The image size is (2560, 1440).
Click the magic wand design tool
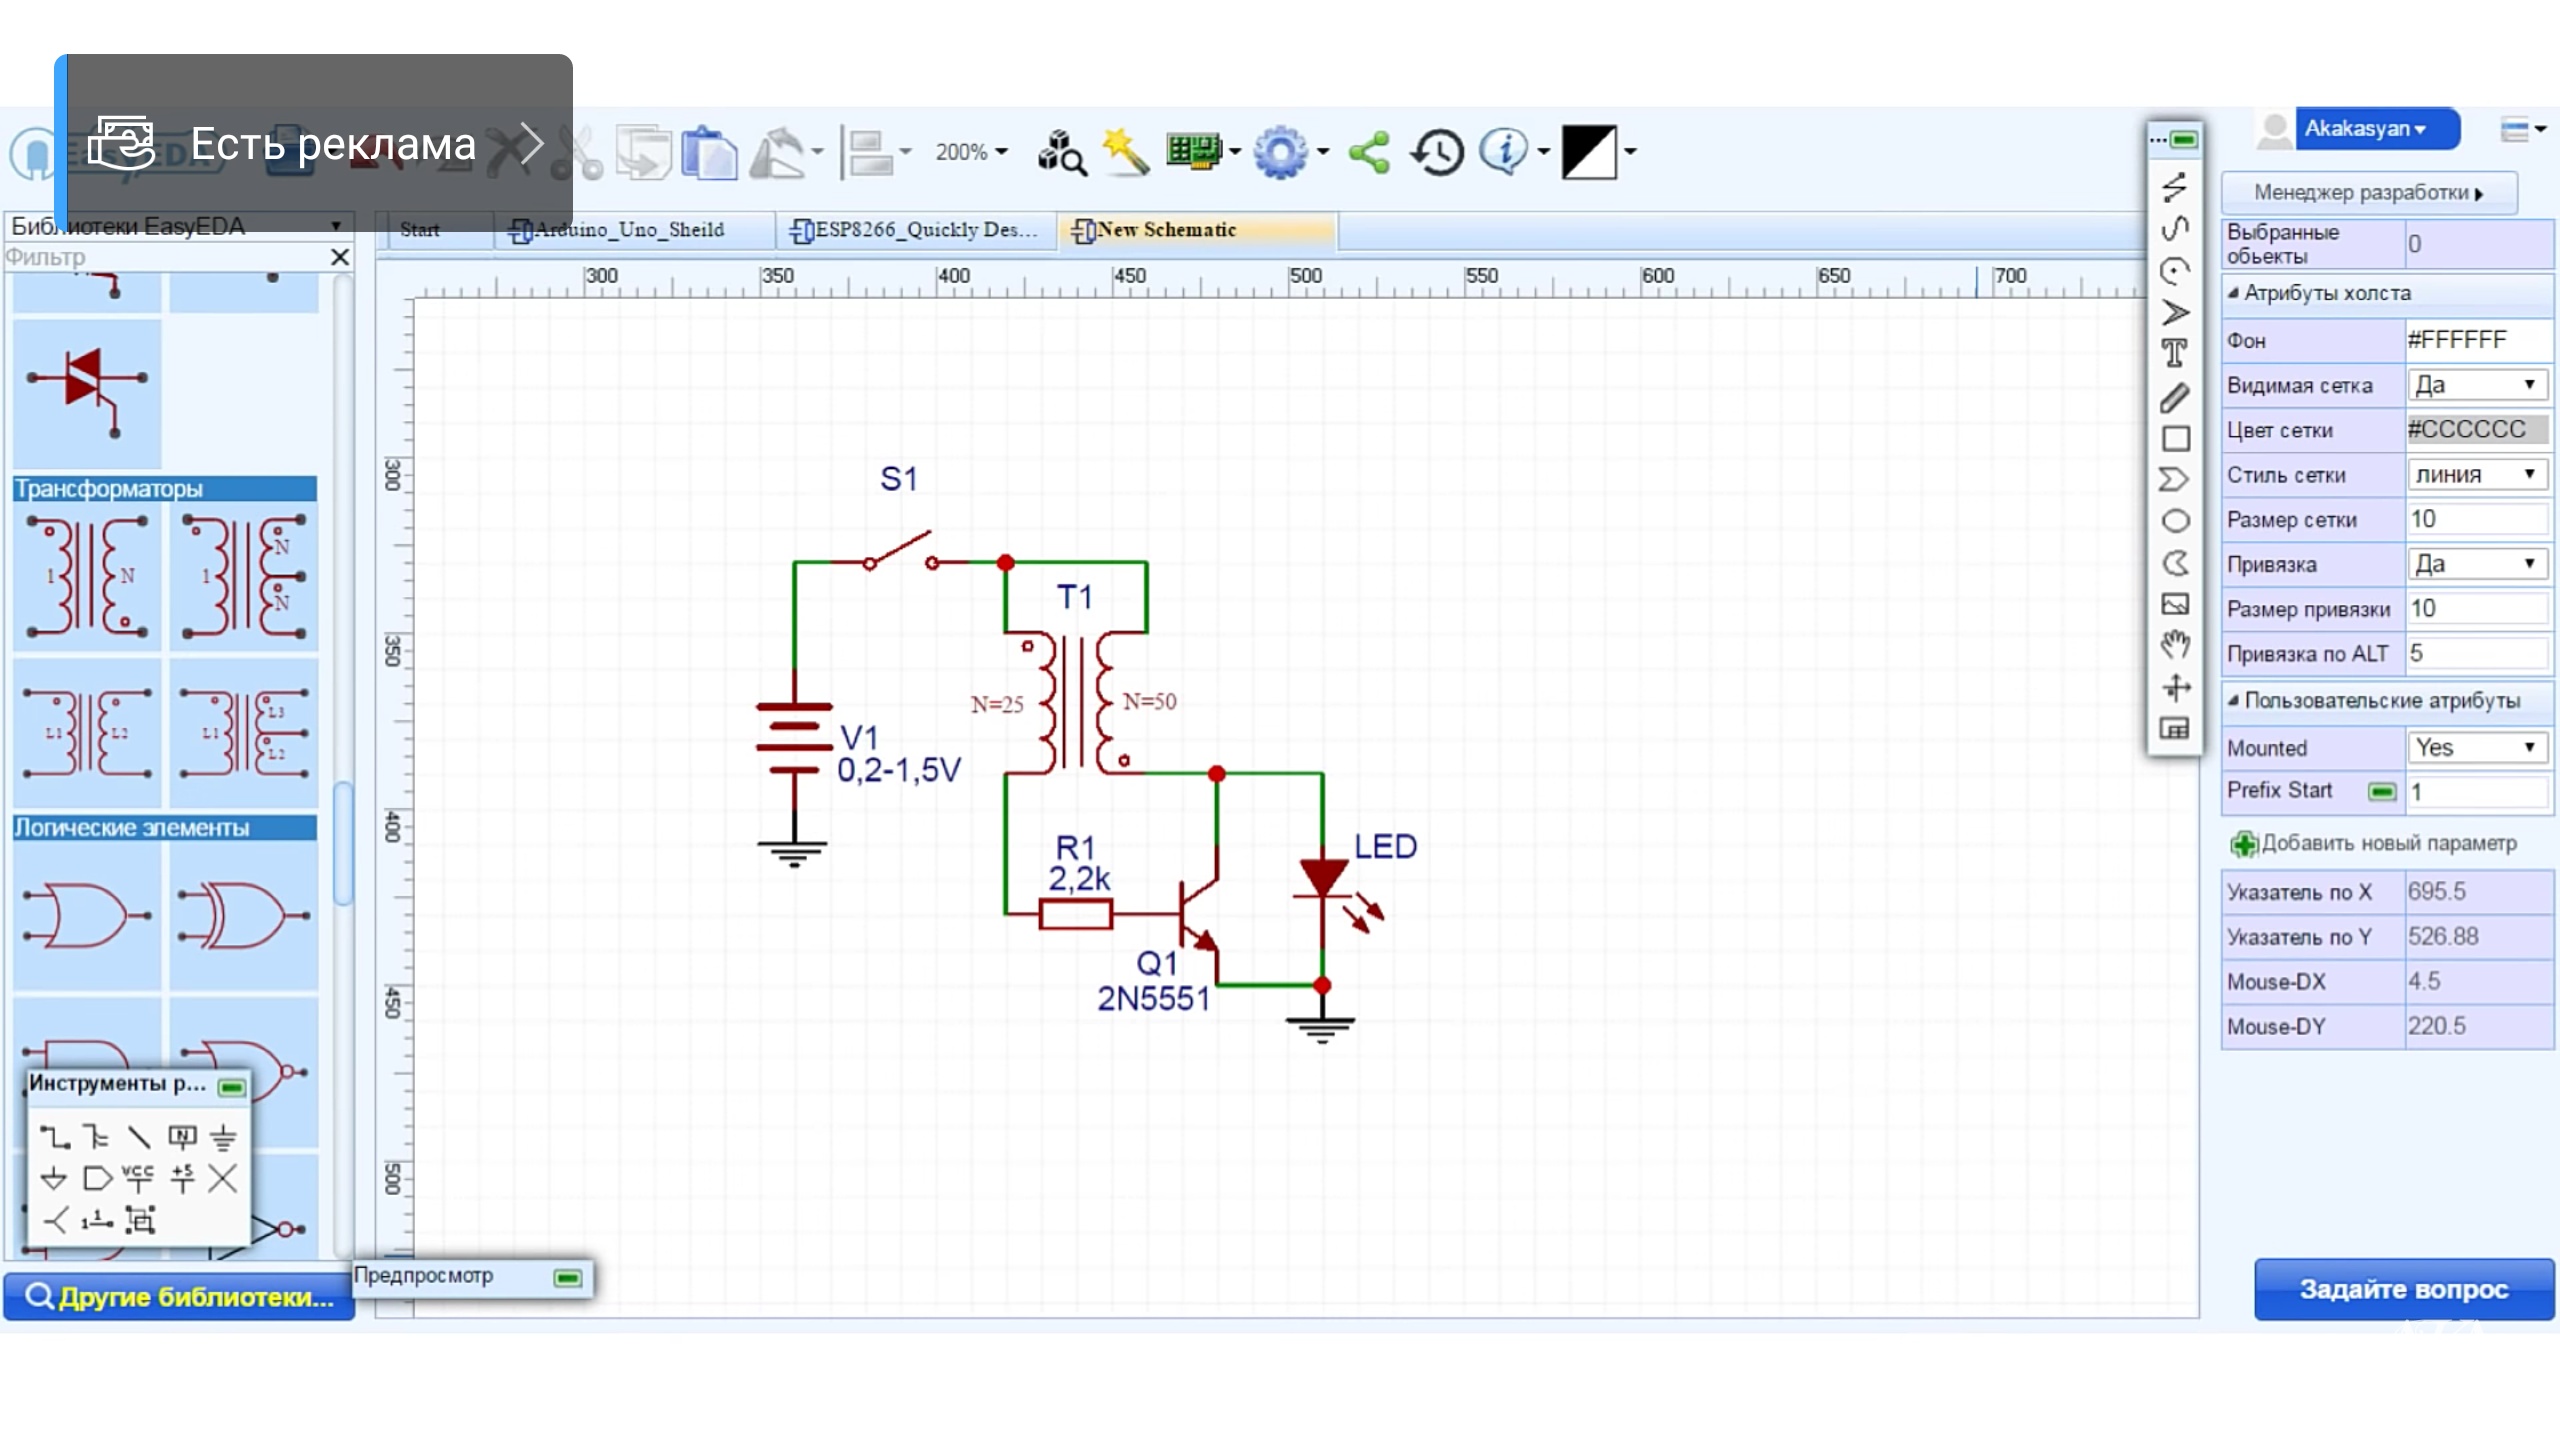(x=1126, y=152)
